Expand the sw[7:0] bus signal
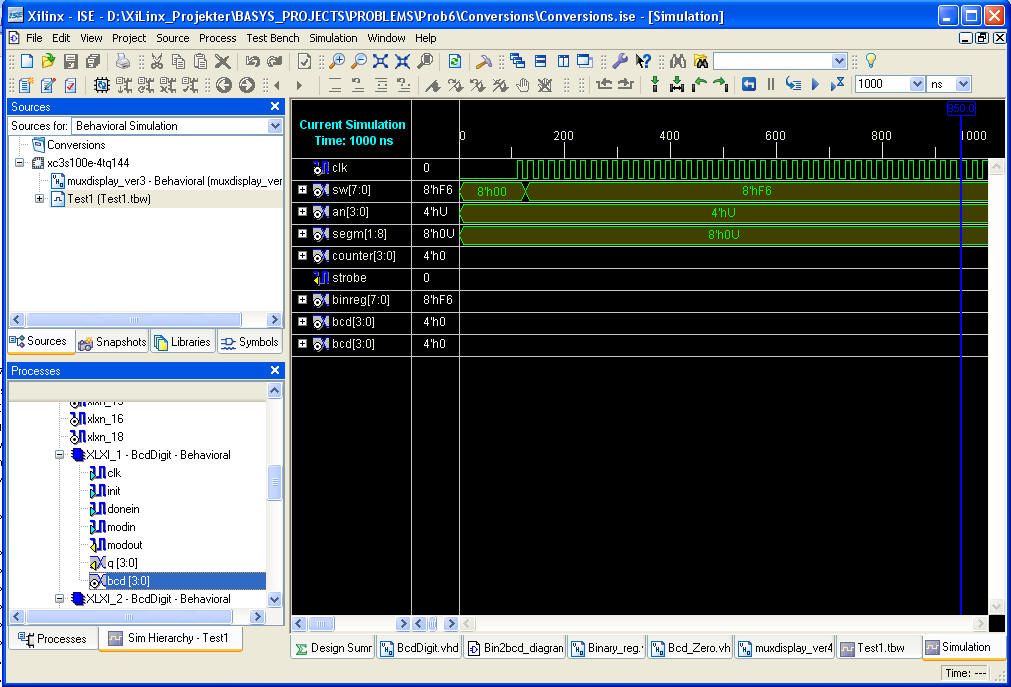This screenshot has height=687, width=1011. (302, 190)
